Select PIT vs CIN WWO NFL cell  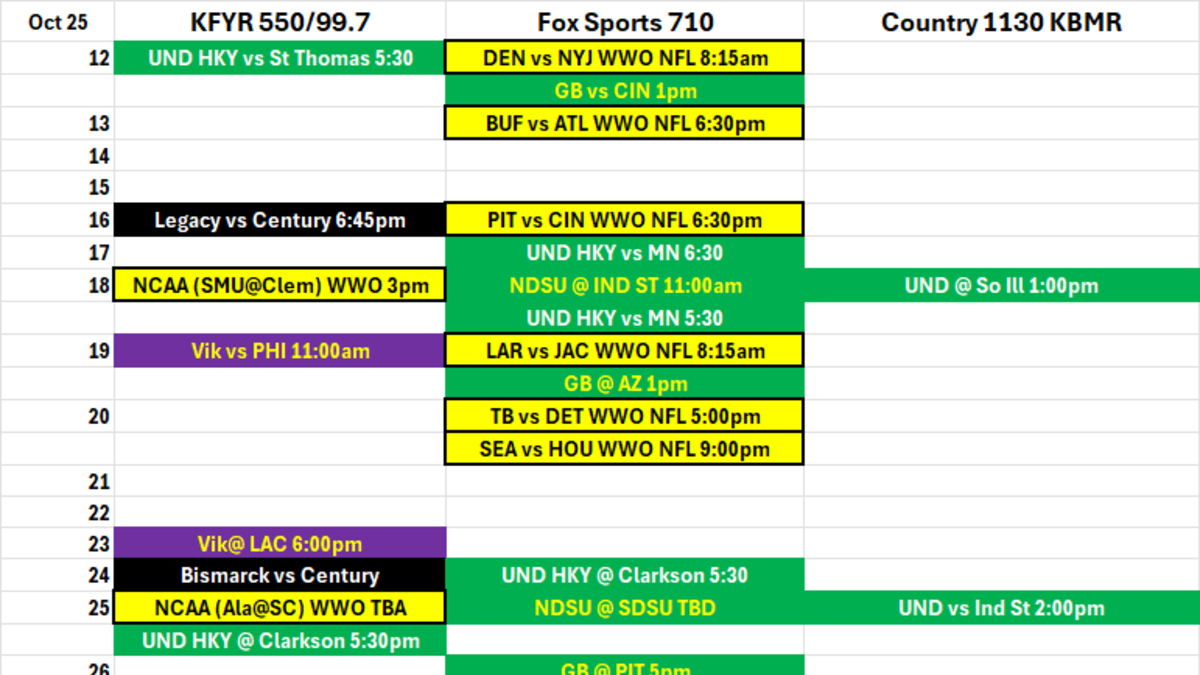625,220
